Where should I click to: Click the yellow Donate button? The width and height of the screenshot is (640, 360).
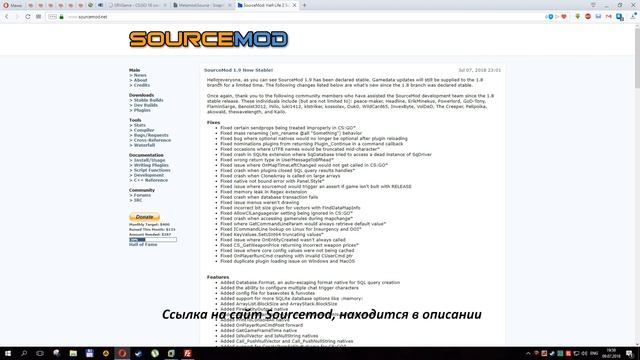(144, 217)
